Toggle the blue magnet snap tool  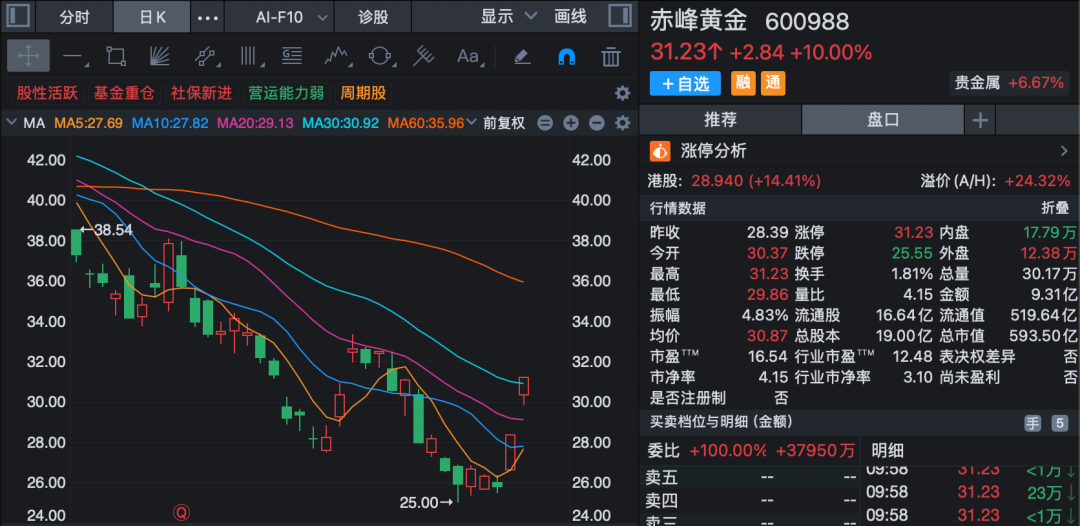coord(566,56)
